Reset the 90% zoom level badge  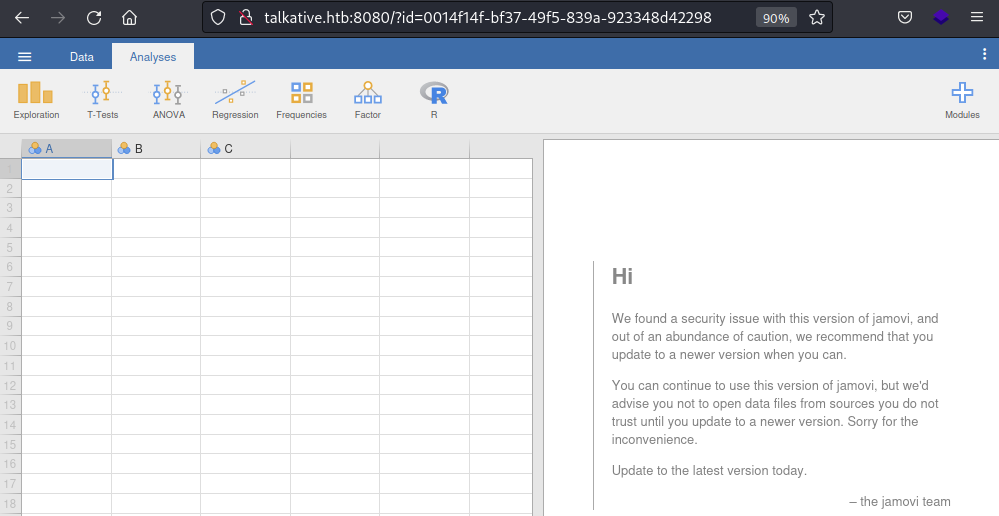coord(775,18)
